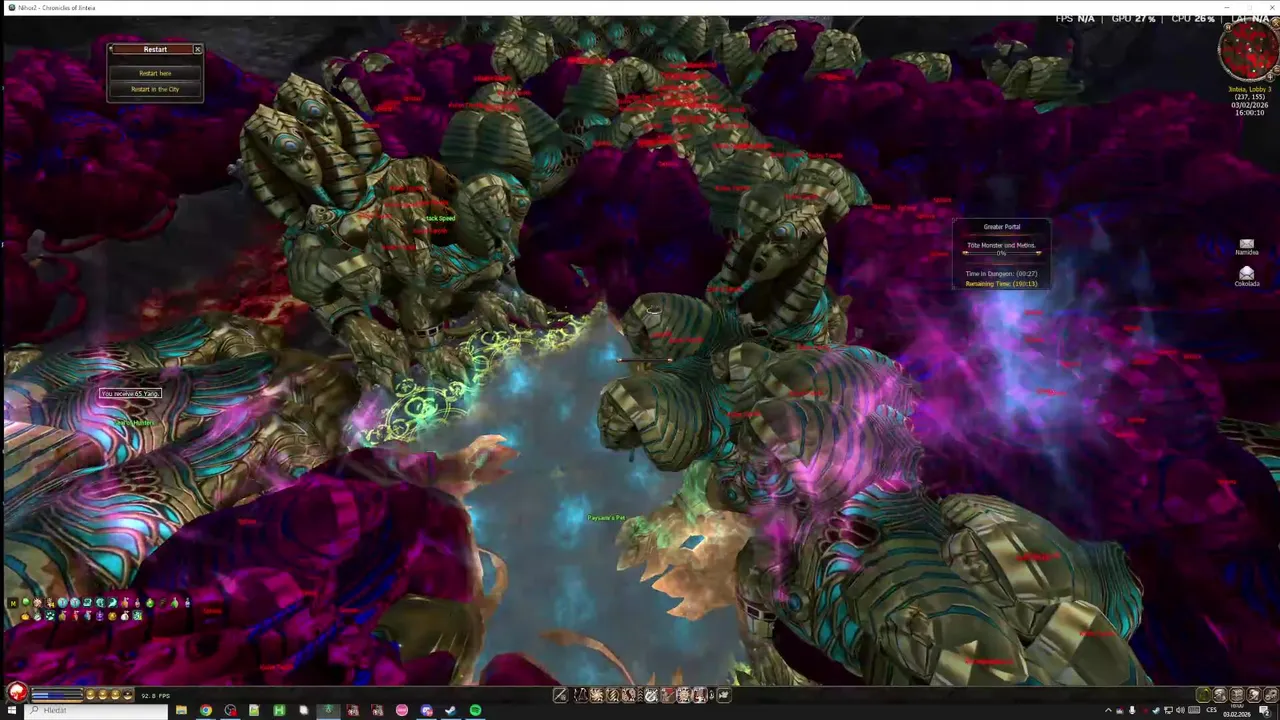The width and height of the screenshot is (1280, 720).
Task: Open the fourth button of bottom-right game menu
Action: pos(1253,695)
